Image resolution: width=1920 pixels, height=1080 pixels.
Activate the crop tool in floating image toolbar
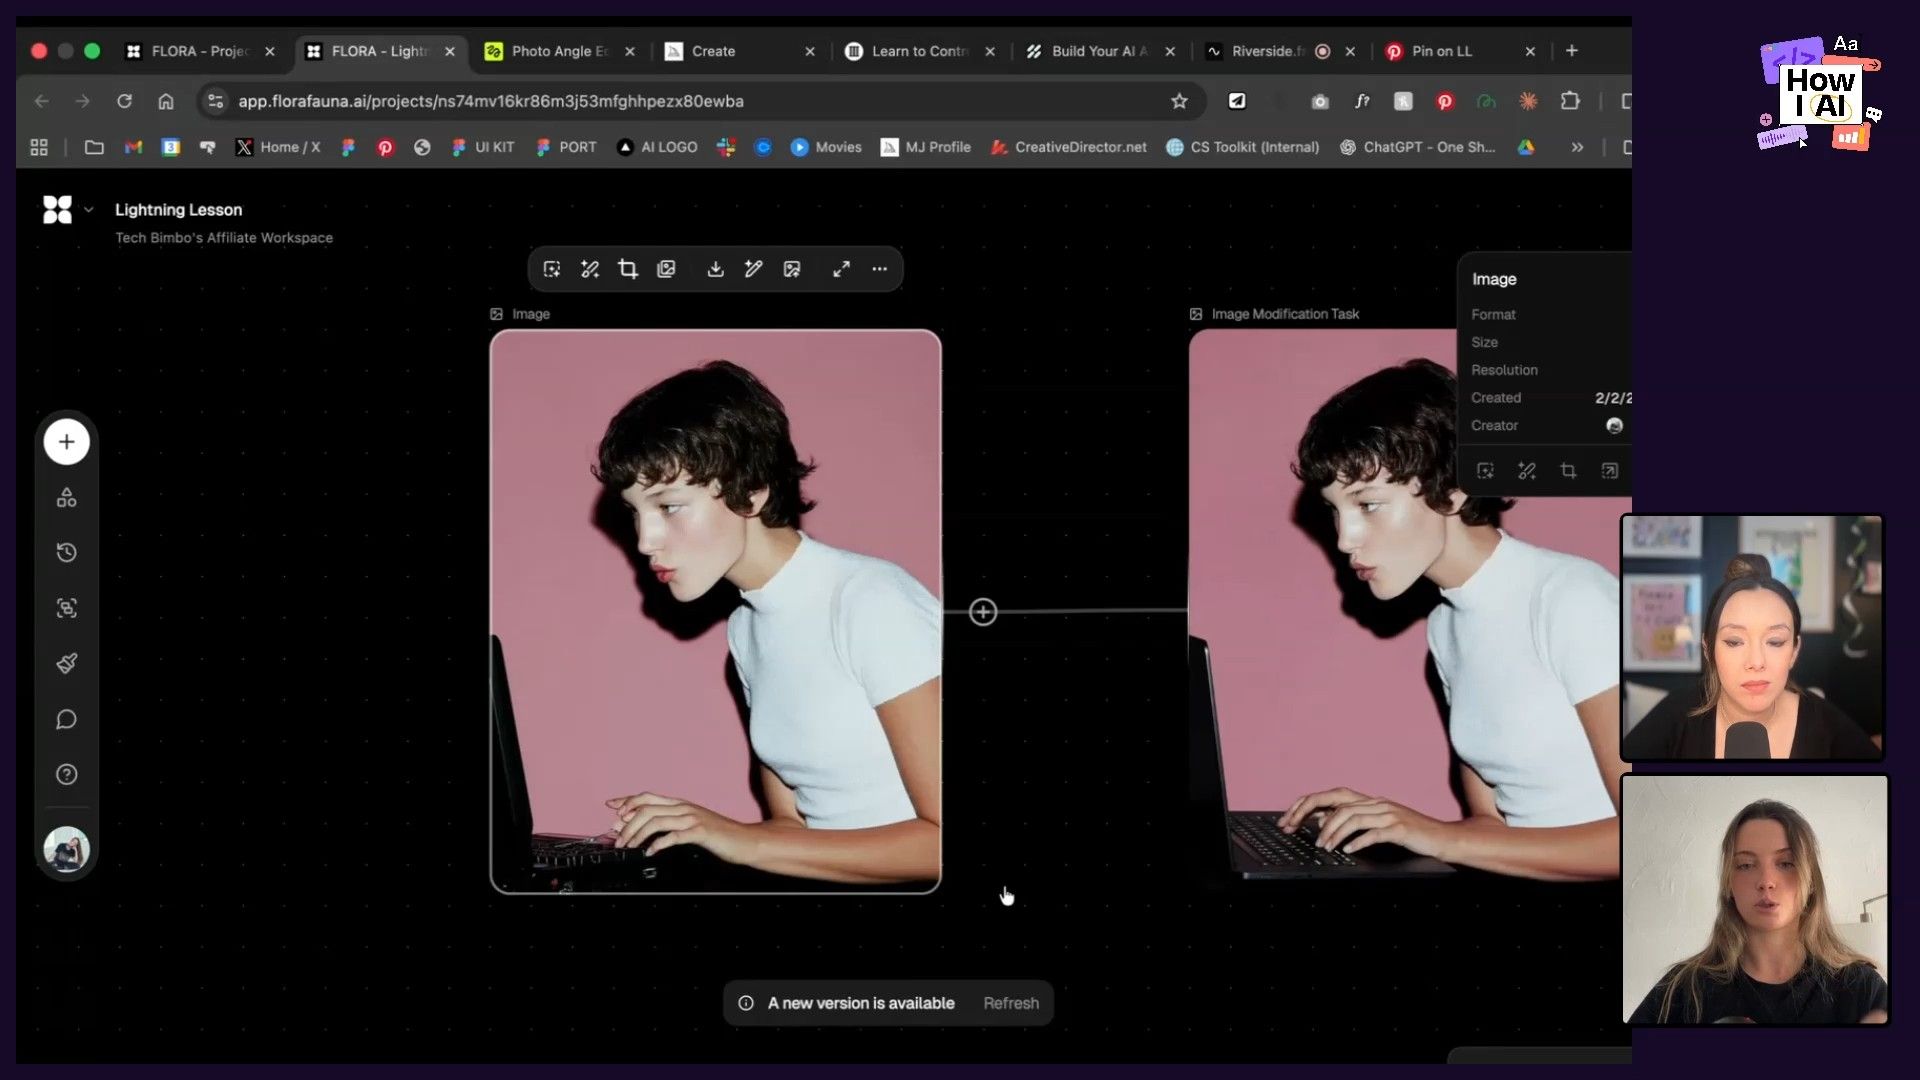[x=628, y=269]
